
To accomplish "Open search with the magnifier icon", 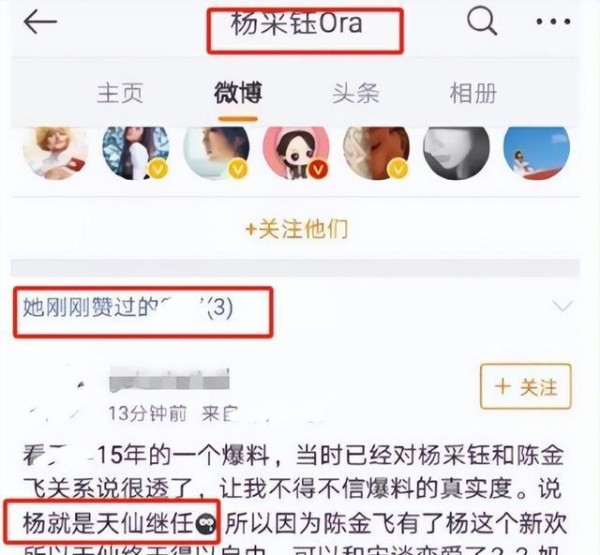I will (482, 21).
